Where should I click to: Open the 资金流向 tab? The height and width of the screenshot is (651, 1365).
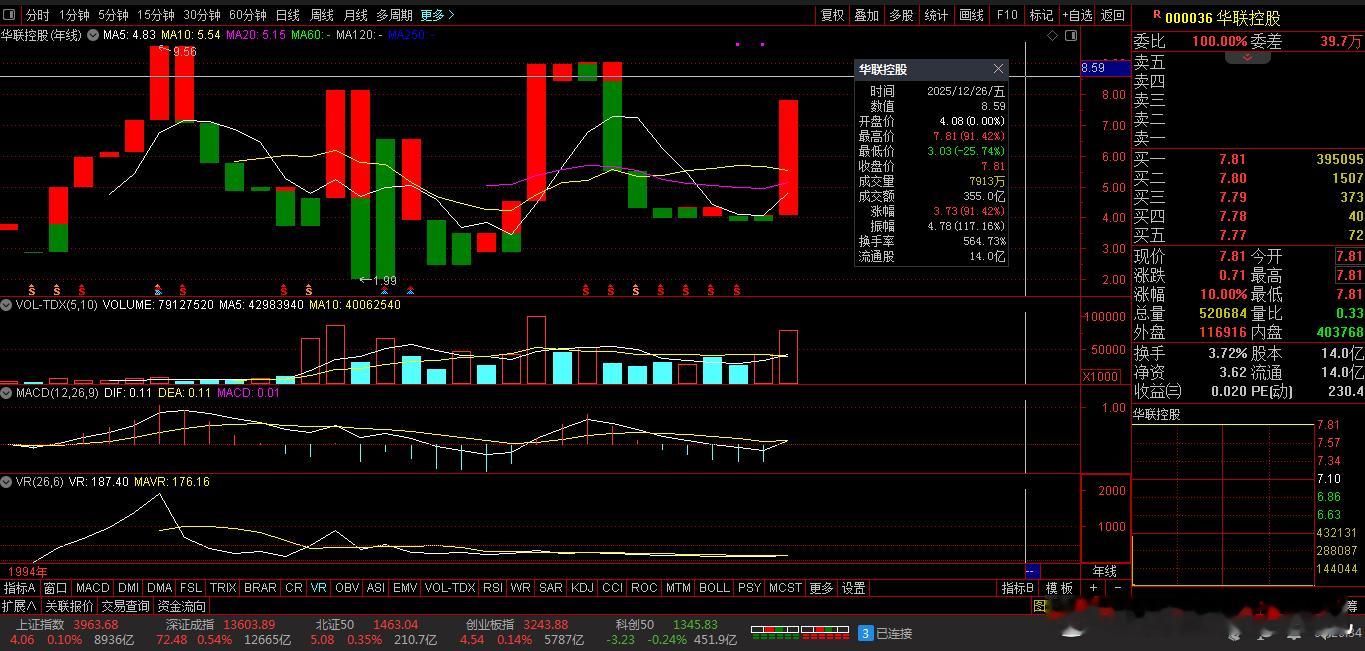coord(181,606)
